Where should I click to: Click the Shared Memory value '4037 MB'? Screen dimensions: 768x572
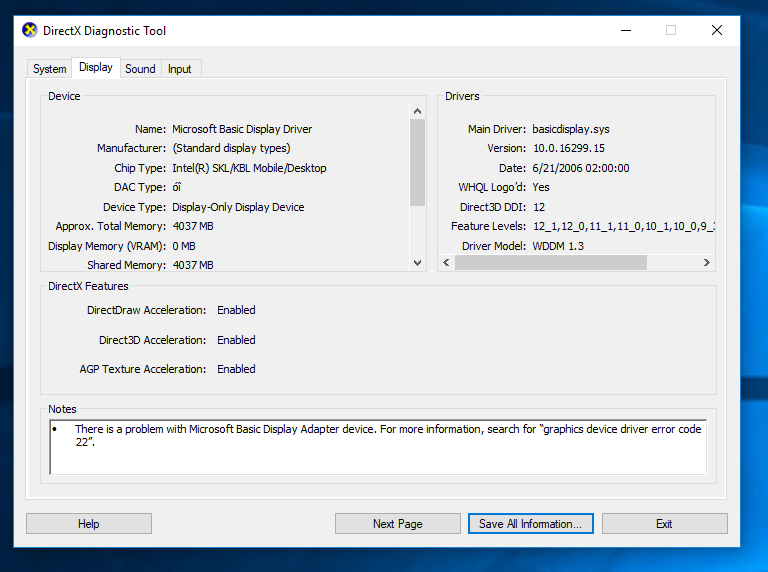point(193,265)
